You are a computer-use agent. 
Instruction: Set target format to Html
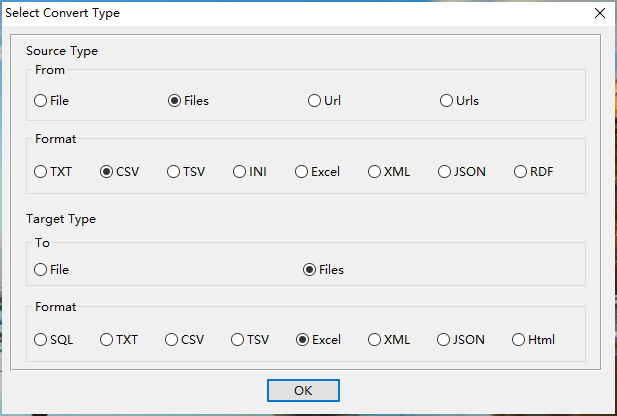click(x=519, y=339)
